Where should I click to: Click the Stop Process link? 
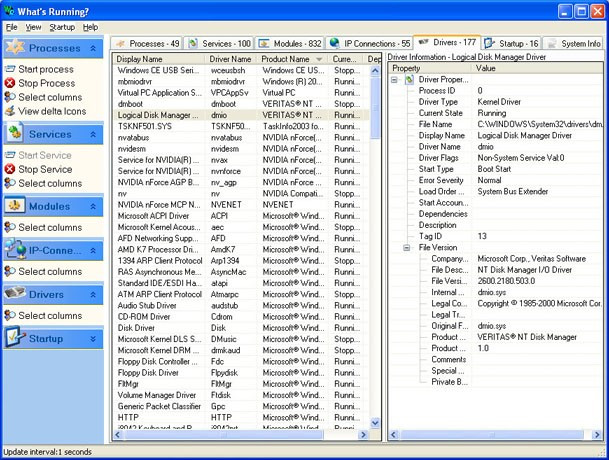[x=47, y=83]
